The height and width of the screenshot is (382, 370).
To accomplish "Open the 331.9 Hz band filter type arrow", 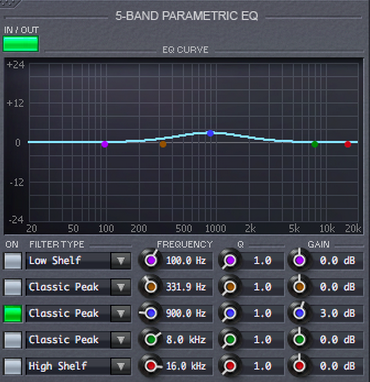I will 121,287.
